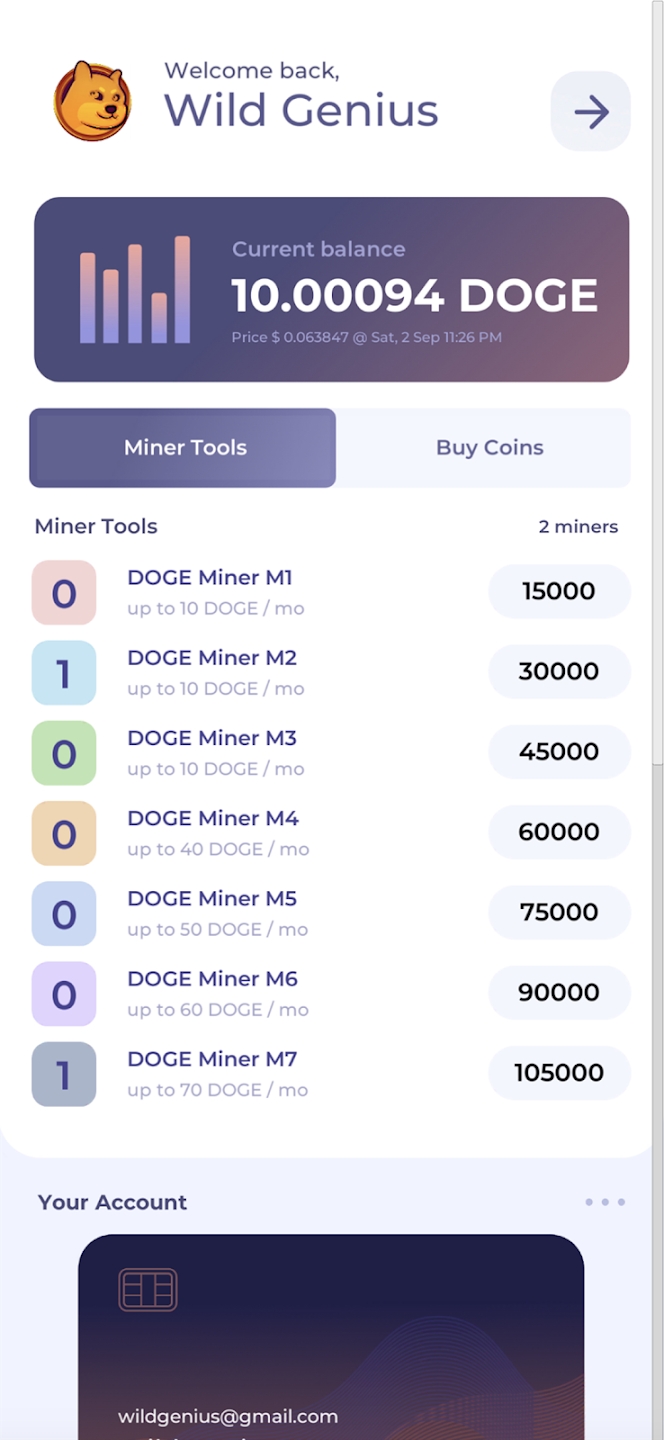Select the grey count badge for Miner M7

(x=64, y=1074)
